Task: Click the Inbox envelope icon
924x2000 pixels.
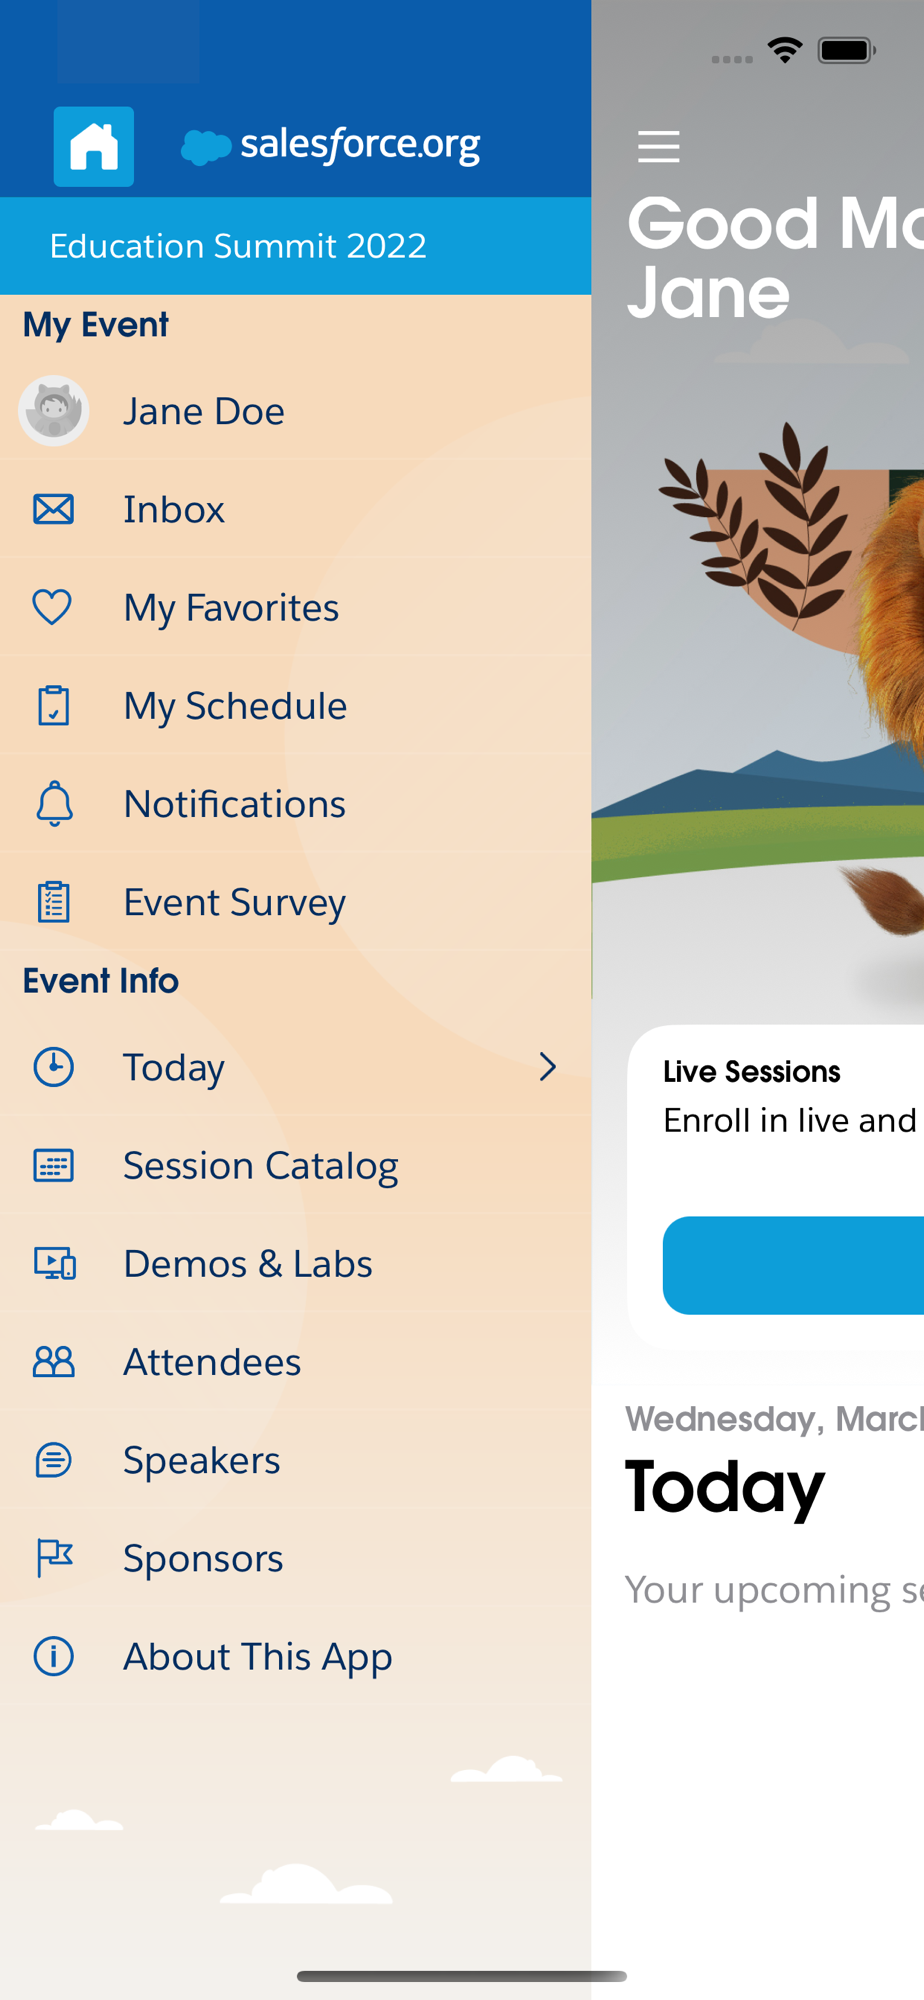Action: (53, 509)
